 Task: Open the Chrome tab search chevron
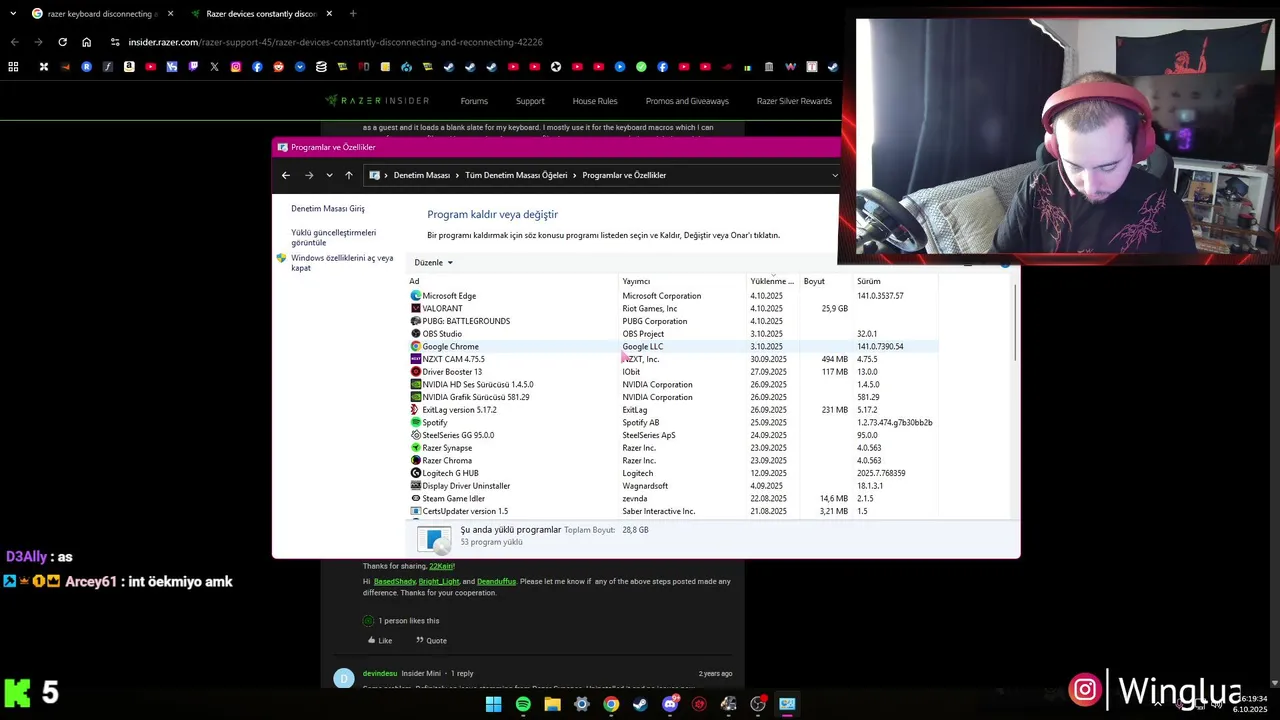(13, 14)
